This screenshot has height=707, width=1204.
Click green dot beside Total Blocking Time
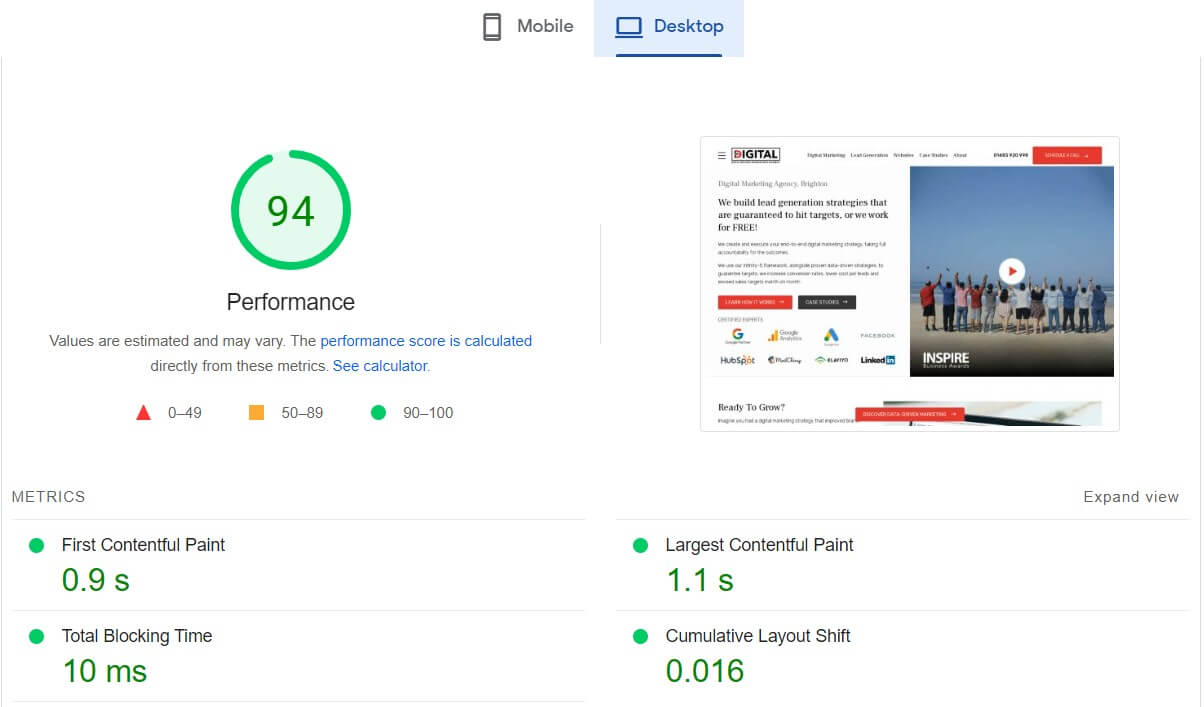click(x=37, y=636)
